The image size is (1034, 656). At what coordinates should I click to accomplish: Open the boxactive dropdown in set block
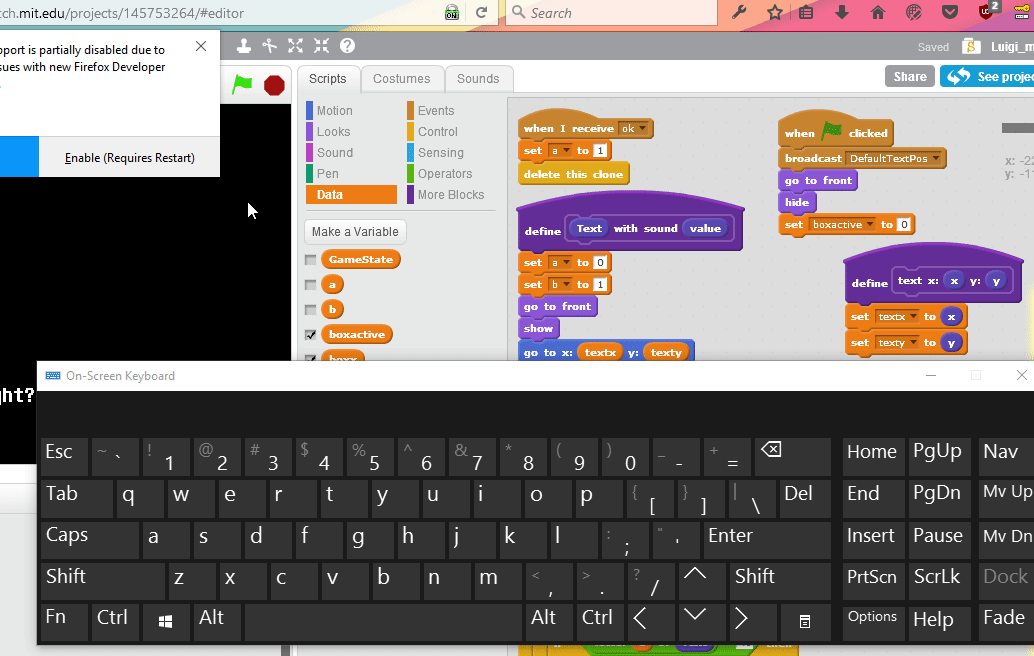click(x=870, y=225)
